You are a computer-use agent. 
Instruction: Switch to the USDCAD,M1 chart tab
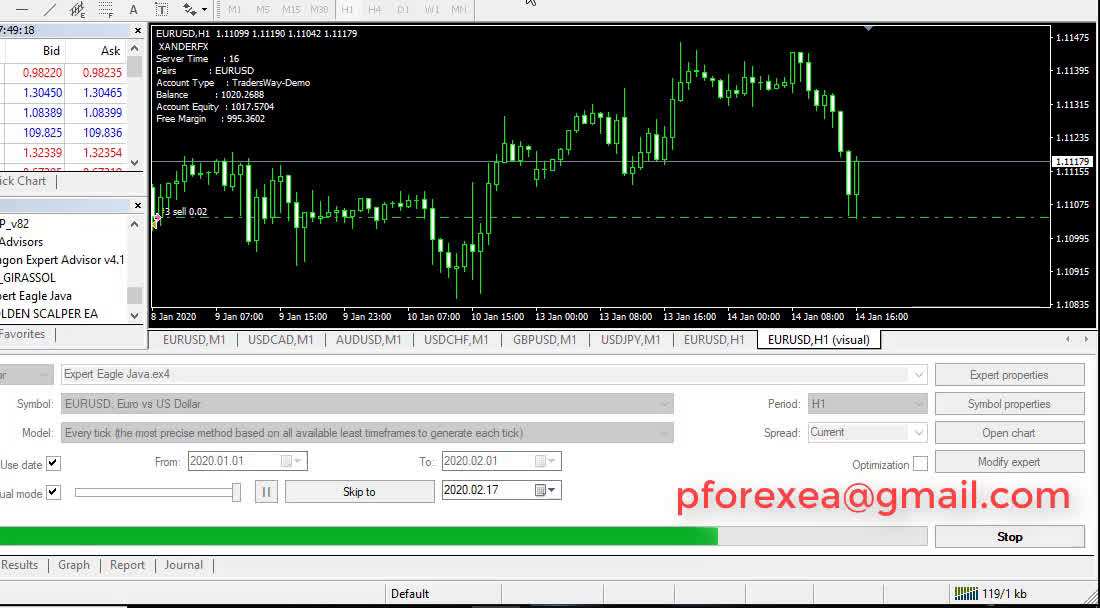280,340
